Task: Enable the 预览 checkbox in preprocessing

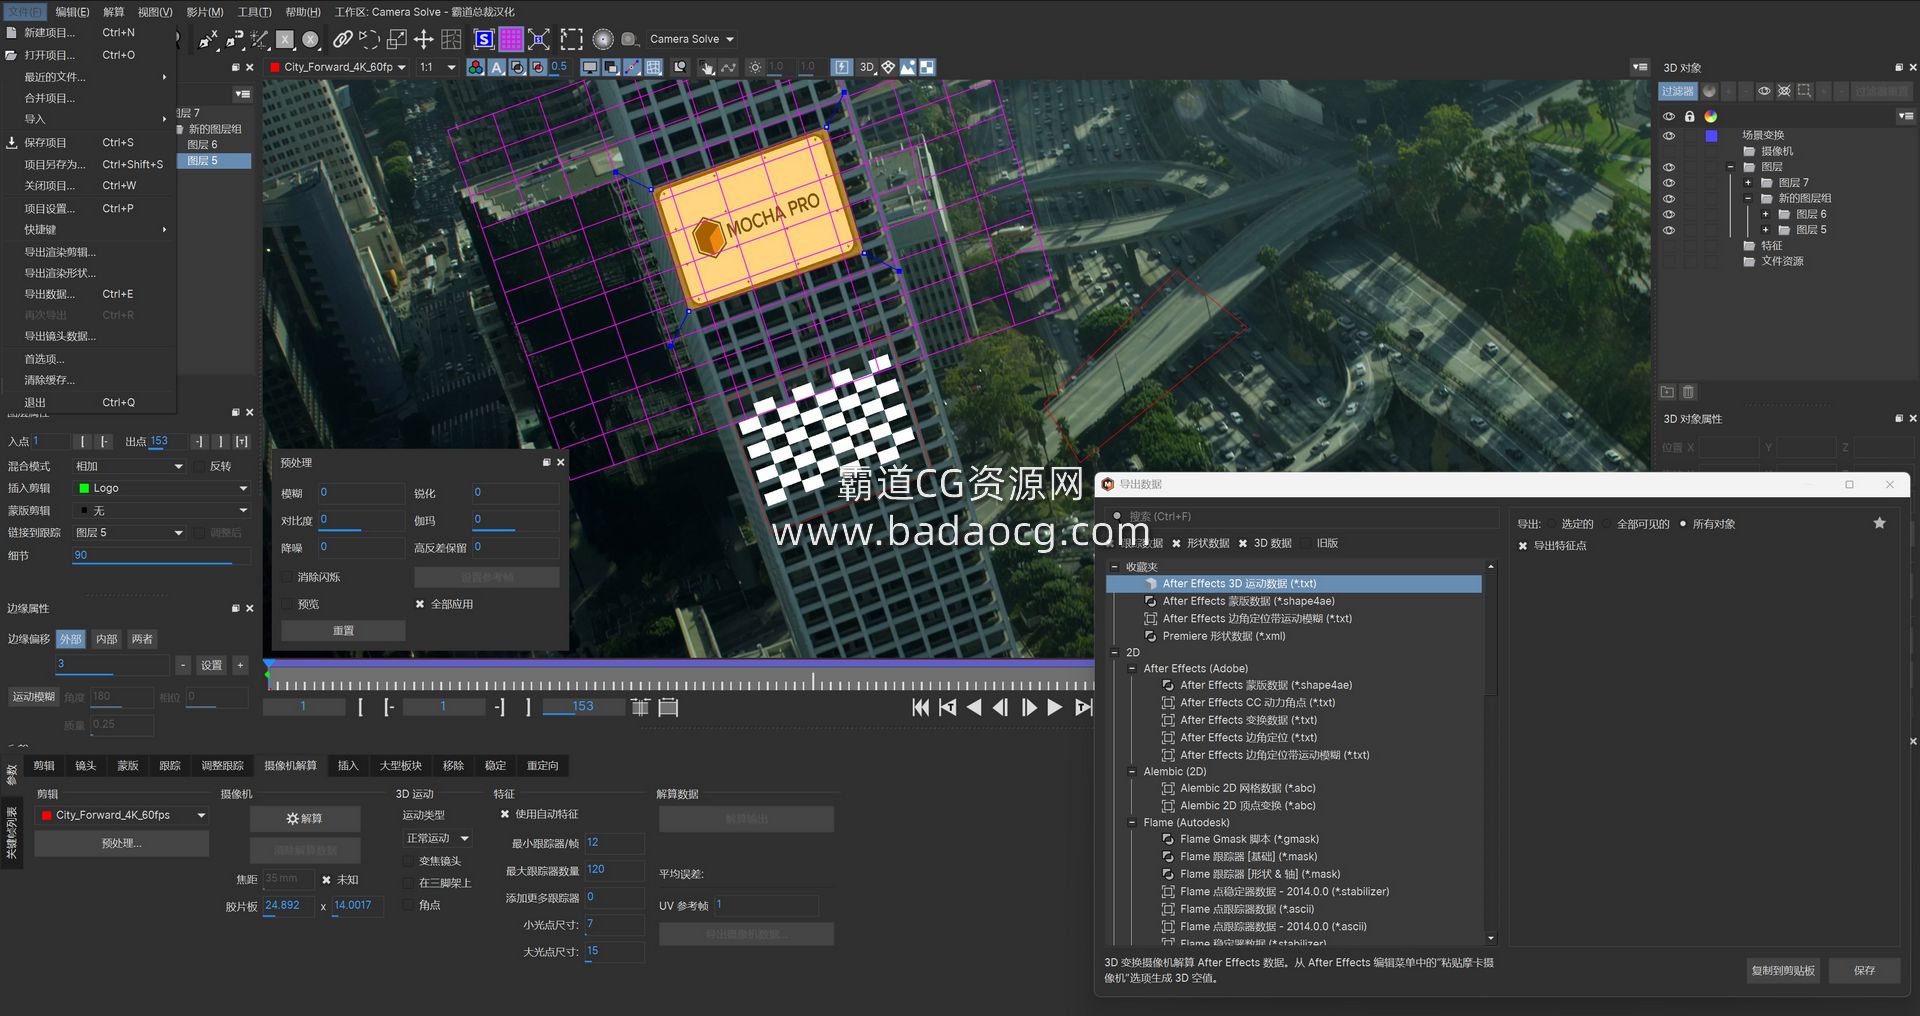Action: click(x=287, y=604)
